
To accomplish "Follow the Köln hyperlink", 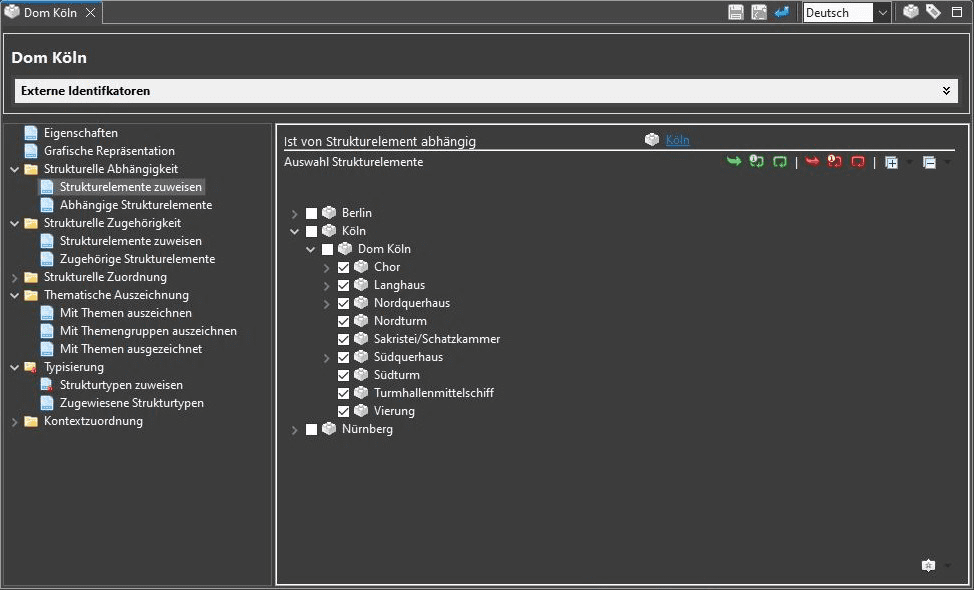I will (678, 140).
